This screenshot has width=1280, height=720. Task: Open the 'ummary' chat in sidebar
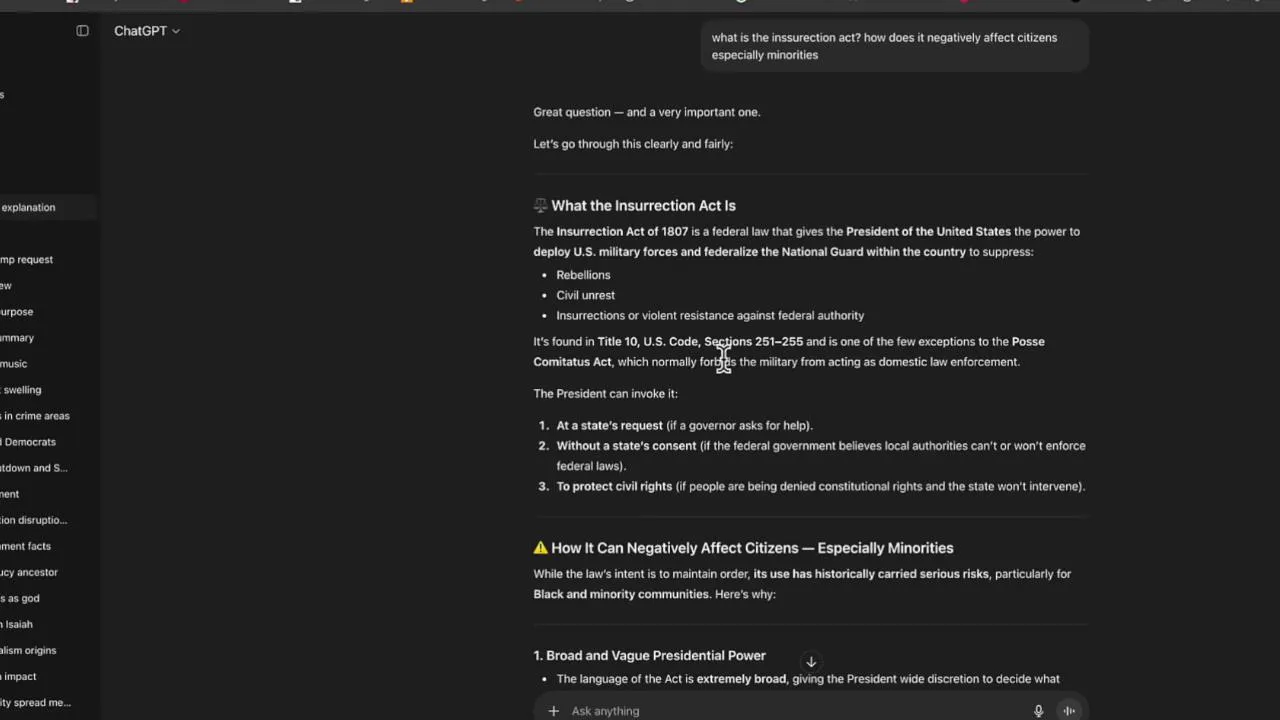pos(47,337)
